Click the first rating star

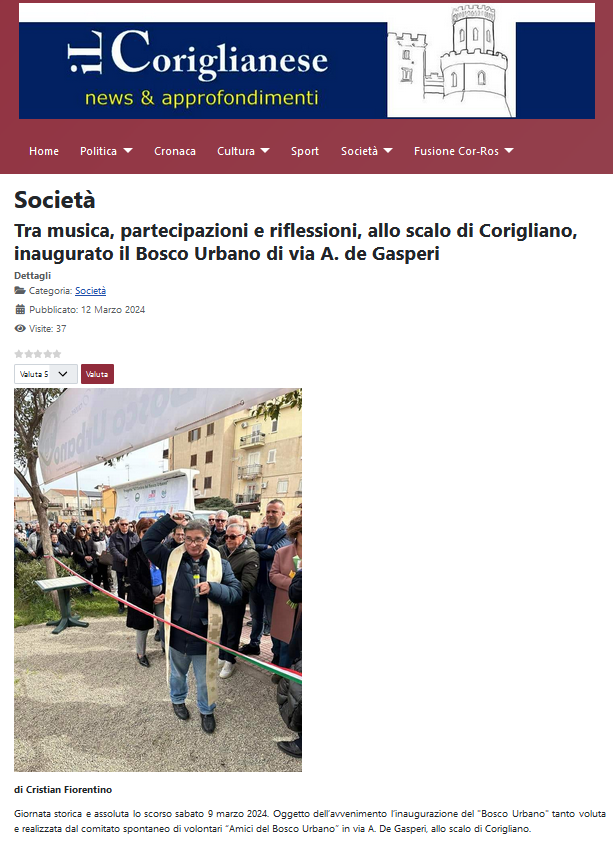click(x=19, y=354)
